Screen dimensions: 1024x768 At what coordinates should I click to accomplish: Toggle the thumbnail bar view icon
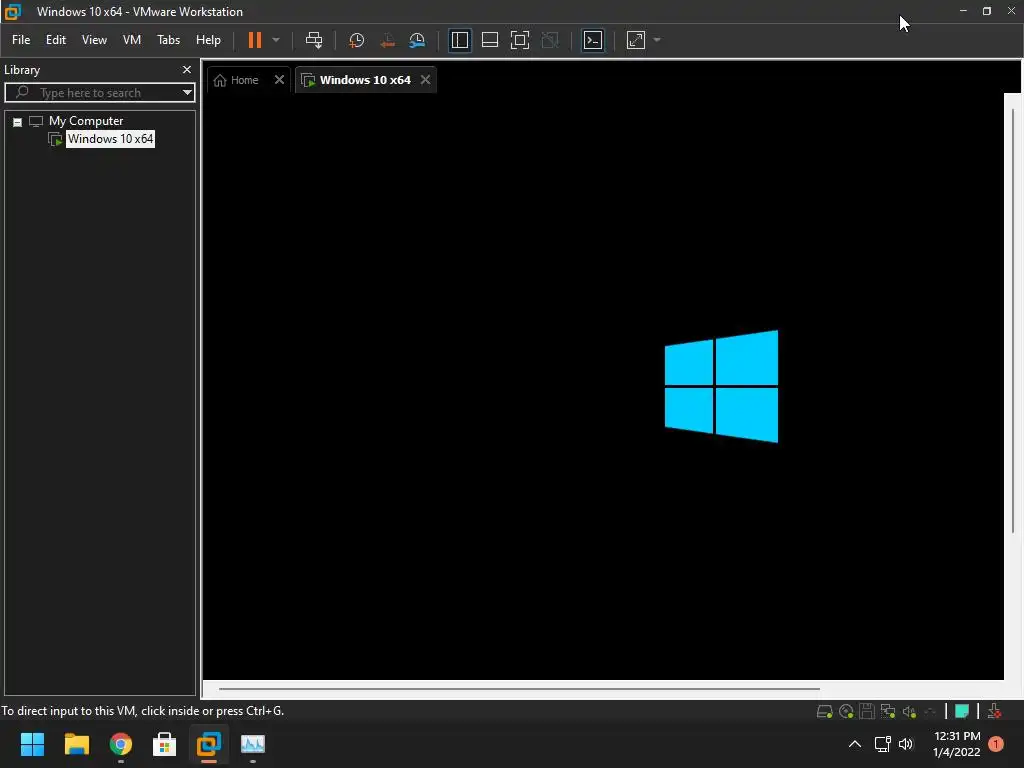click(490, 40)
